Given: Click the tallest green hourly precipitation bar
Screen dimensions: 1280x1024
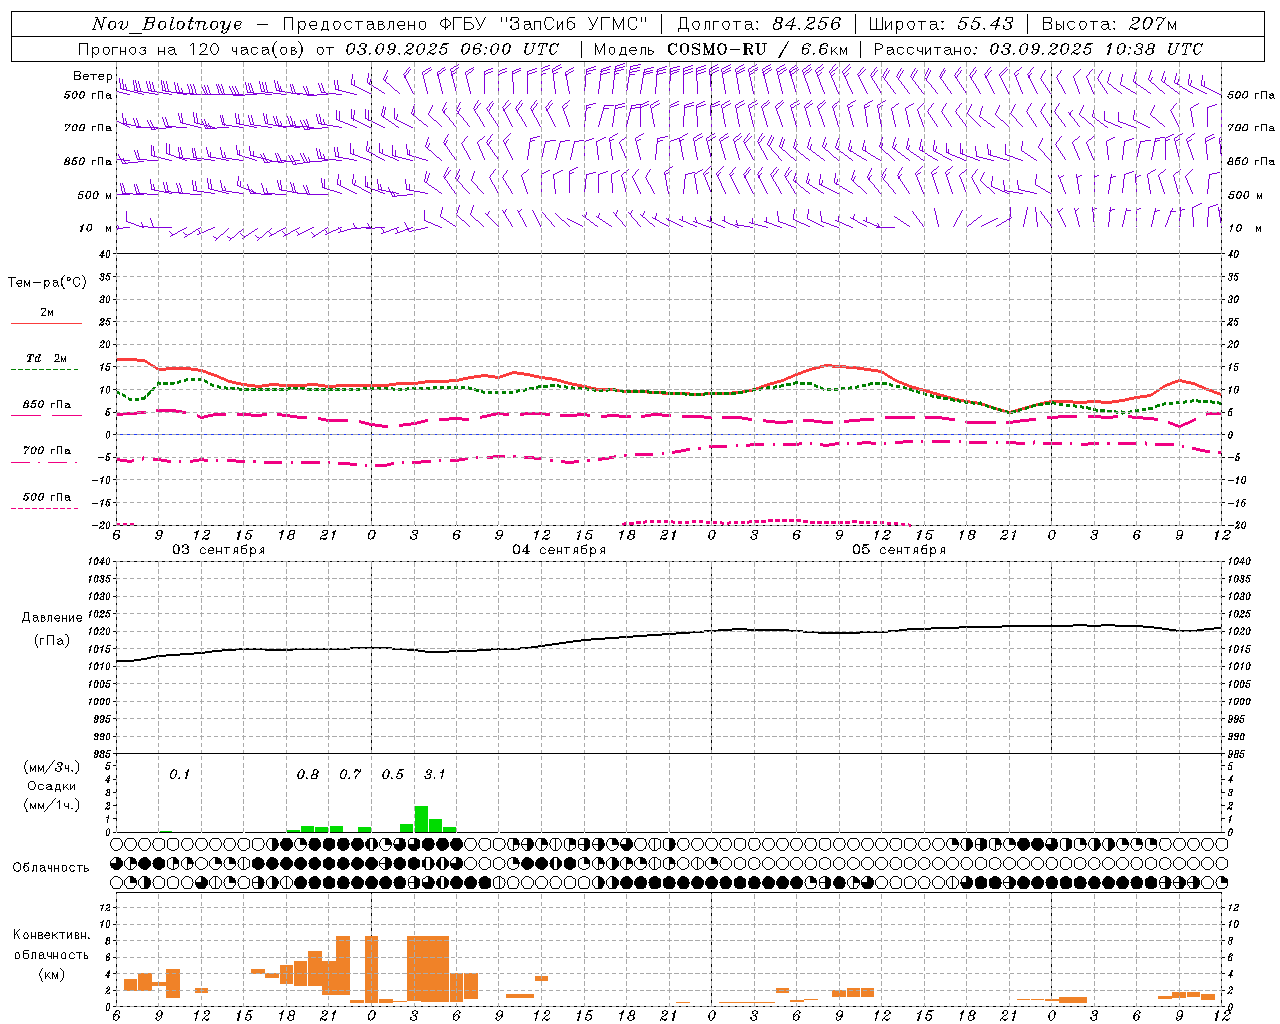Looking at the screenshot, I should (421, 819).
